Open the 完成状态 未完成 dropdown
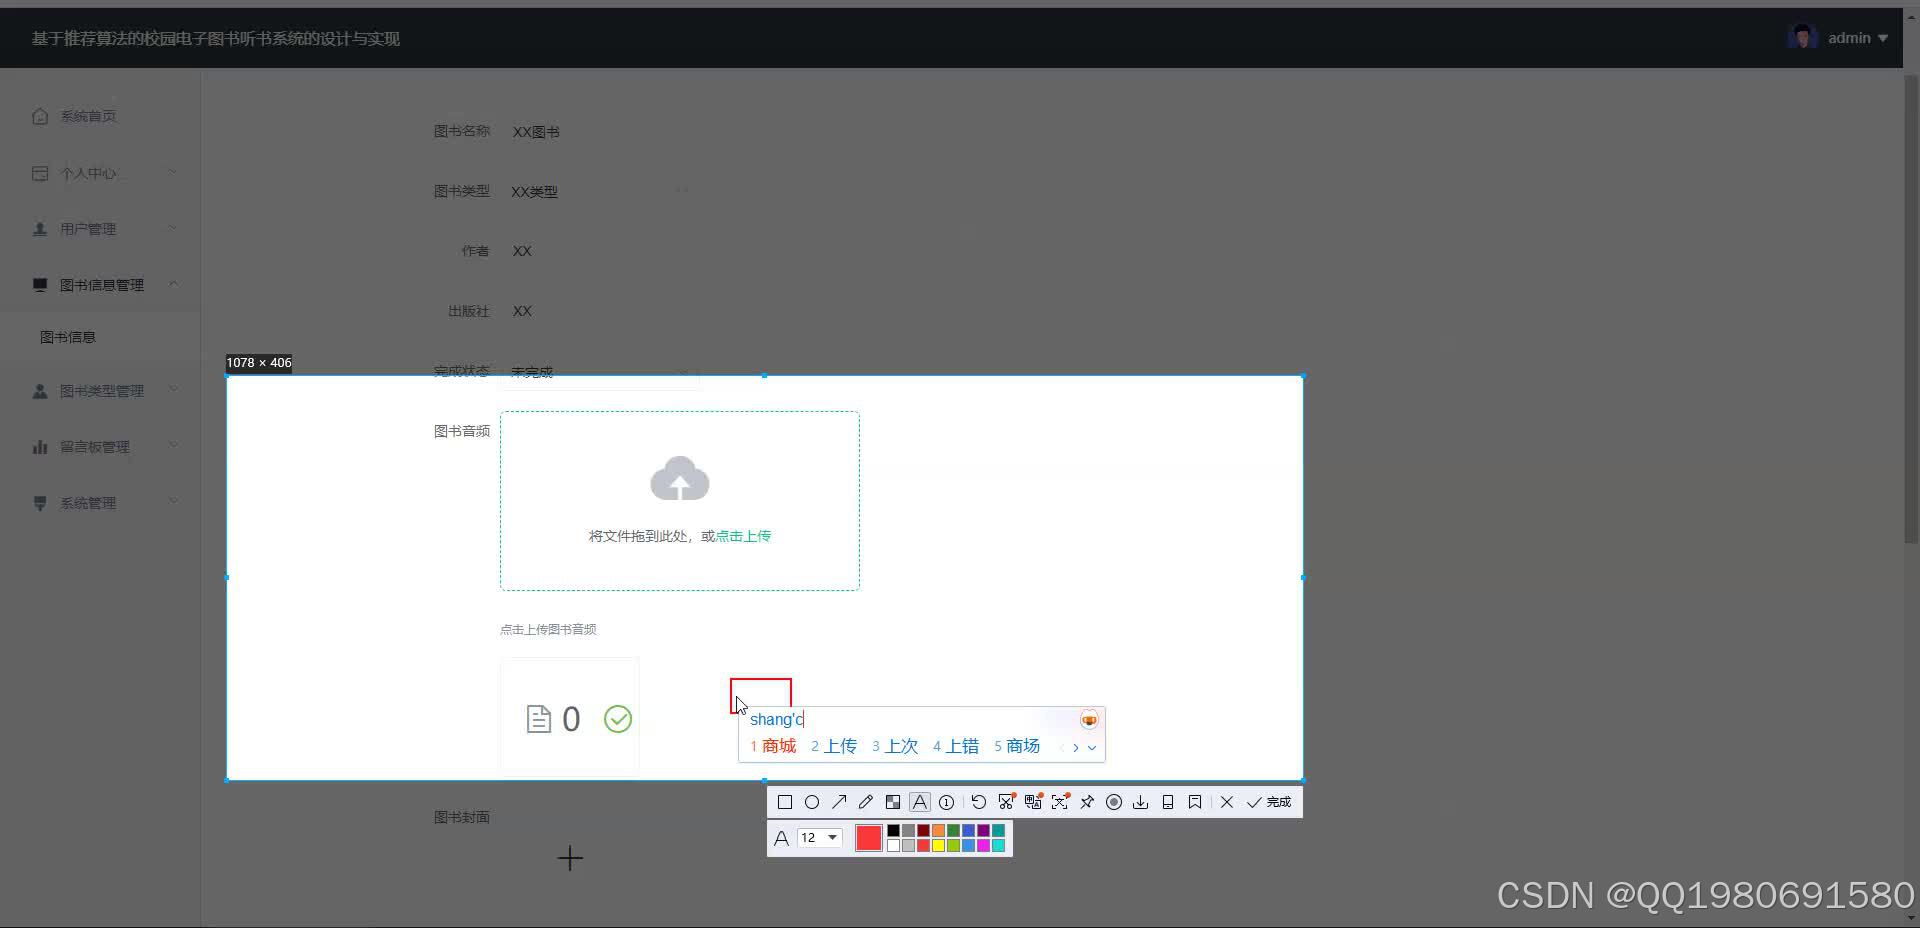Screen dimensions: 1920x928 pos(600,372)
